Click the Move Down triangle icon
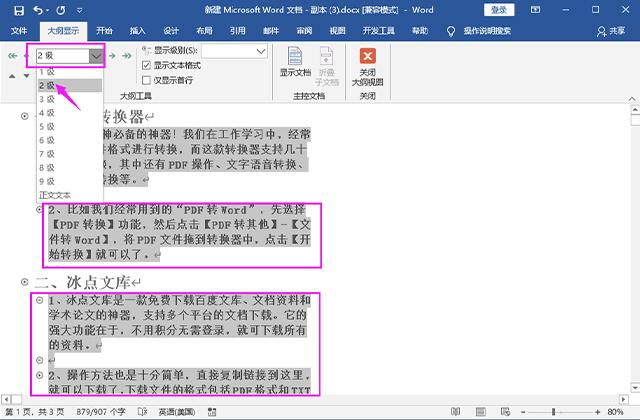Viewport: 640px width, 420px height. point(27,76)
